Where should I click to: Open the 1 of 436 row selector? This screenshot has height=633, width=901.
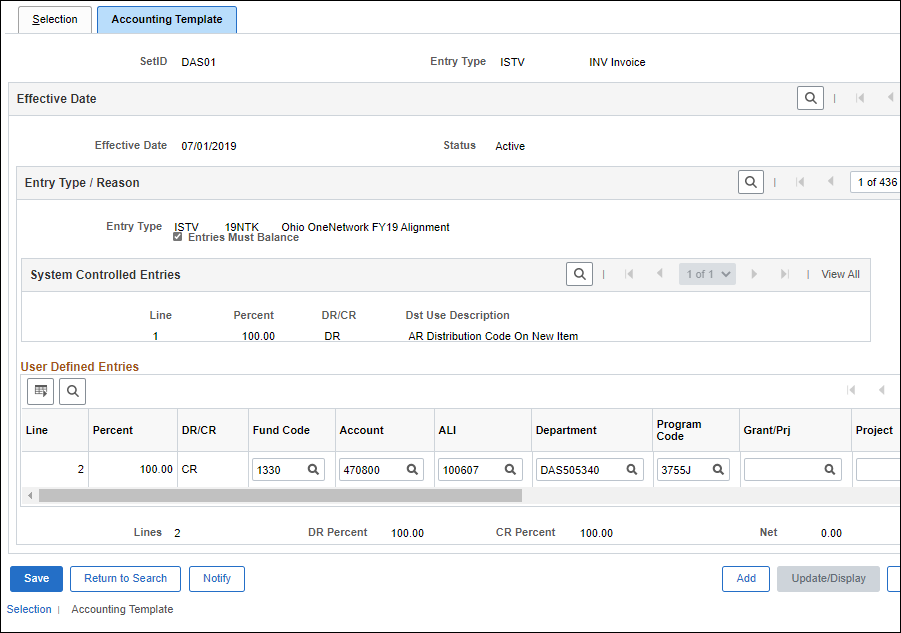(x=876, y=182)
